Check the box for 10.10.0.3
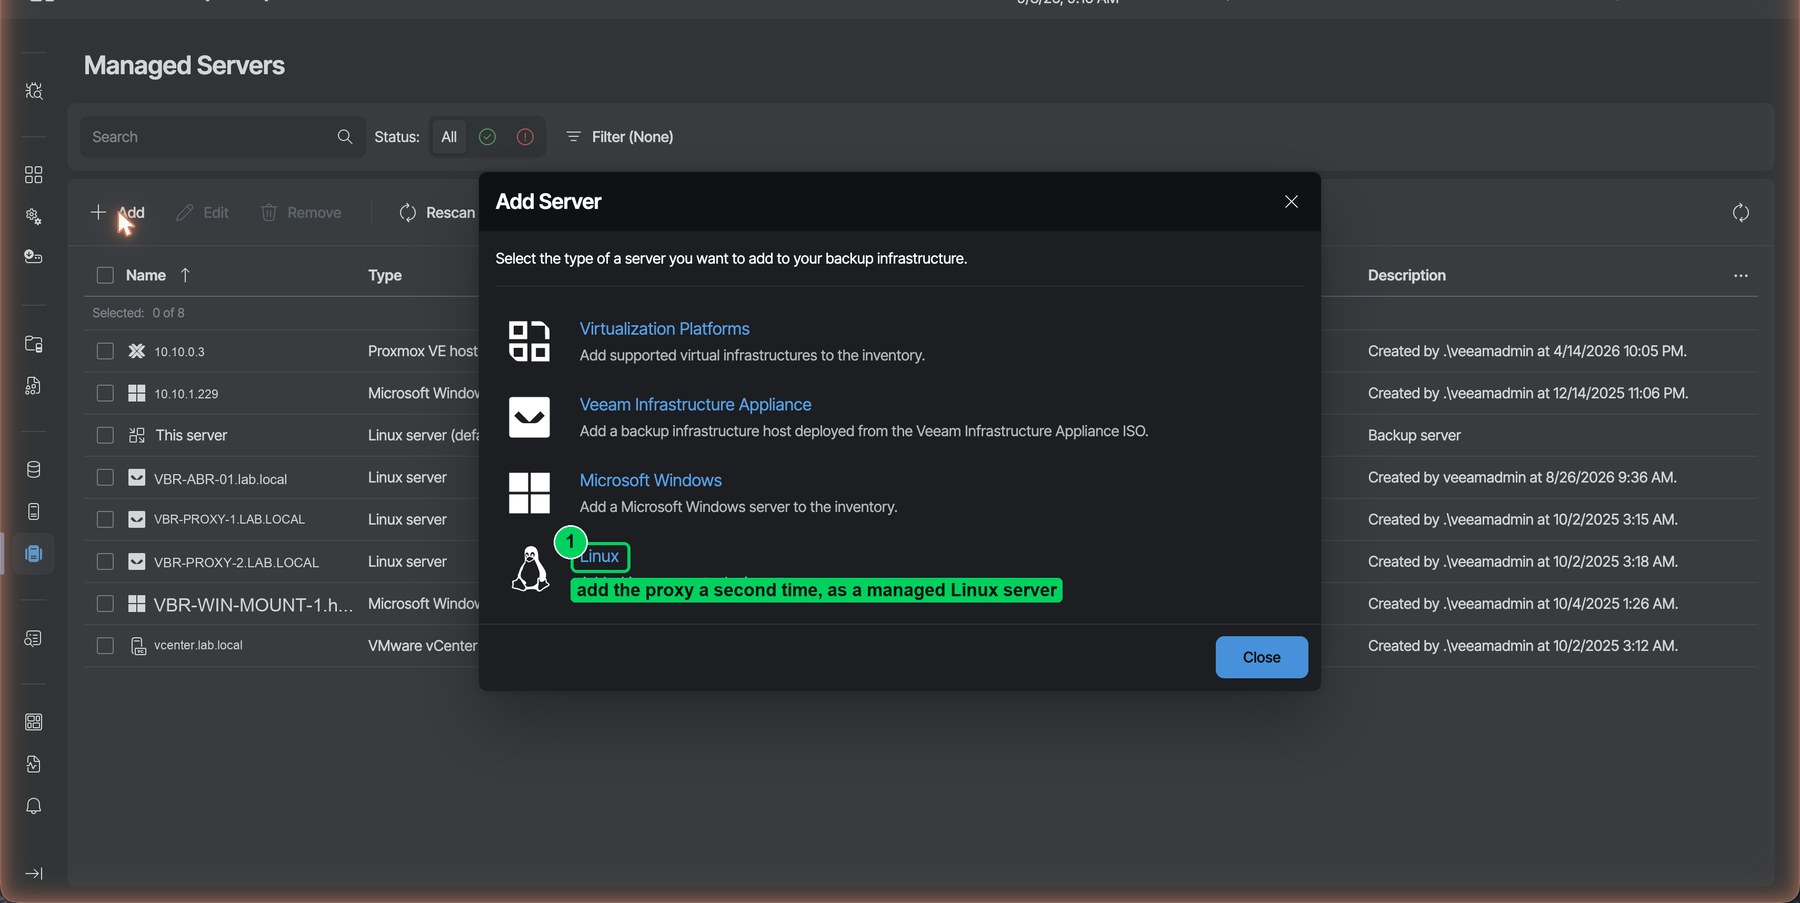The width and height of the screenshot is (1800, 903). pos(105,351)
